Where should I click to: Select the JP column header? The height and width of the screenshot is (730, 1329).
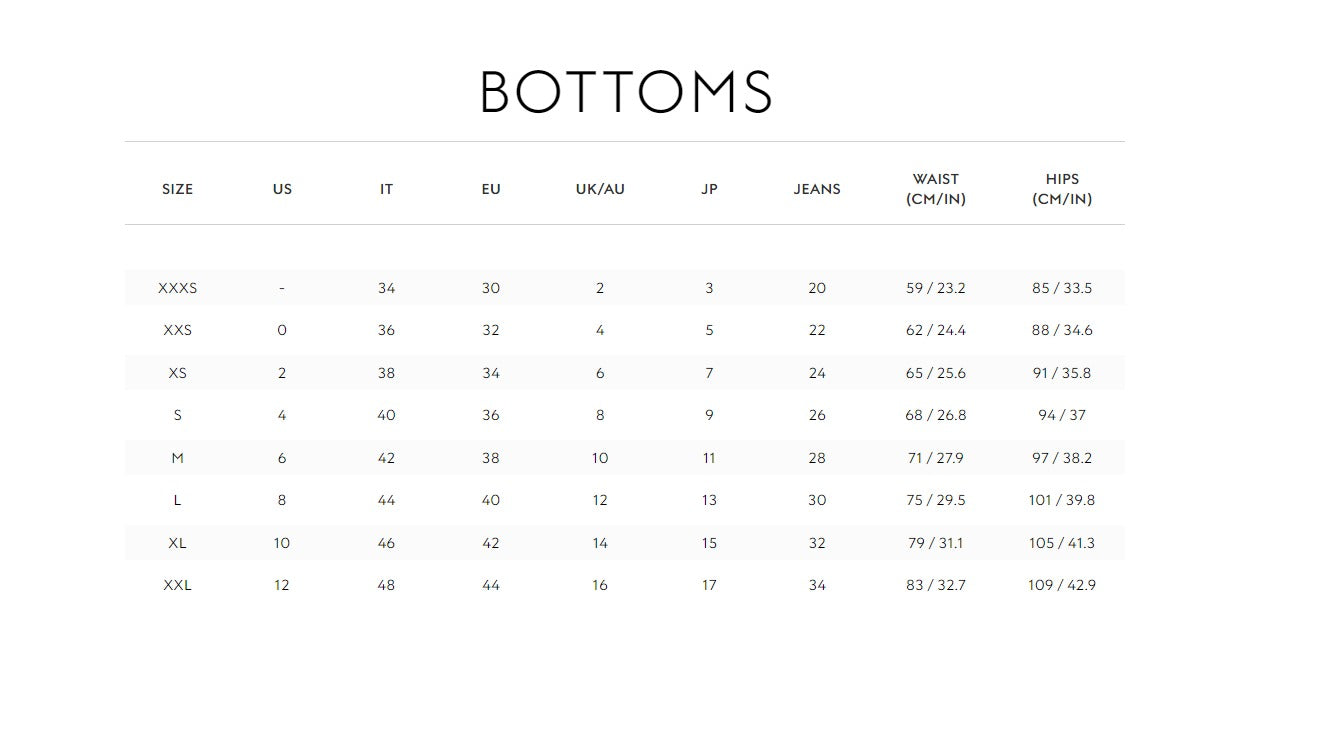click(x=709, y=189)
